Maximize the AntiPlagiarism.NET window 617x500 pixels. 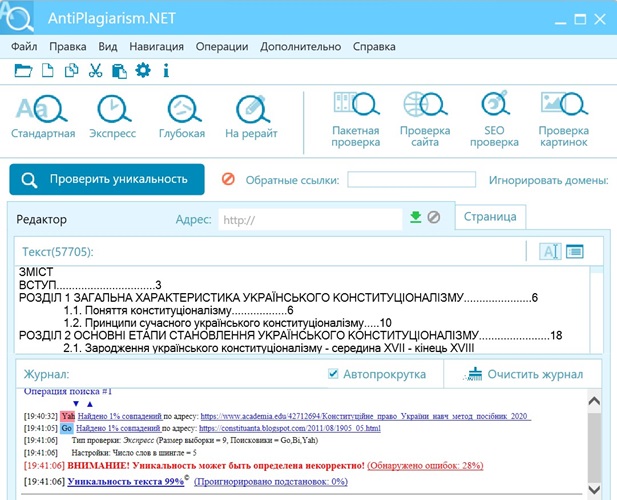(580, 19)
